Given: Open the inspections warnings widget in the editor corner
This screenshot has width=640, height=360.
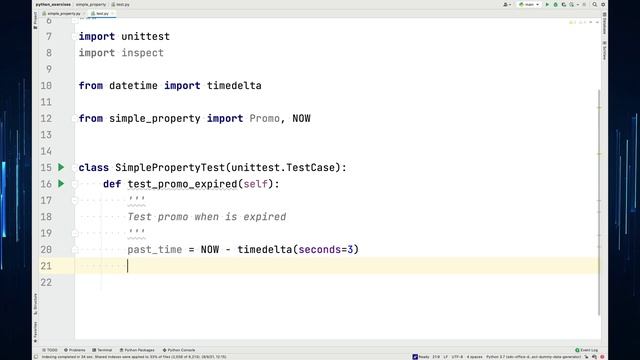Looking at the screenshot, I should (x=579, y=22).
